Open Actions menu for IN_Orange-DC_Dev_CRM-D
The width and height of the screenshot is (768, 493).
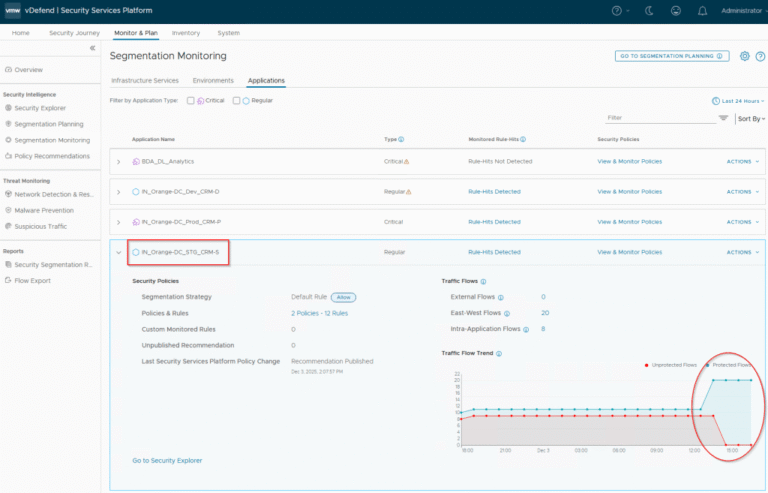click(x=743, y=192)
